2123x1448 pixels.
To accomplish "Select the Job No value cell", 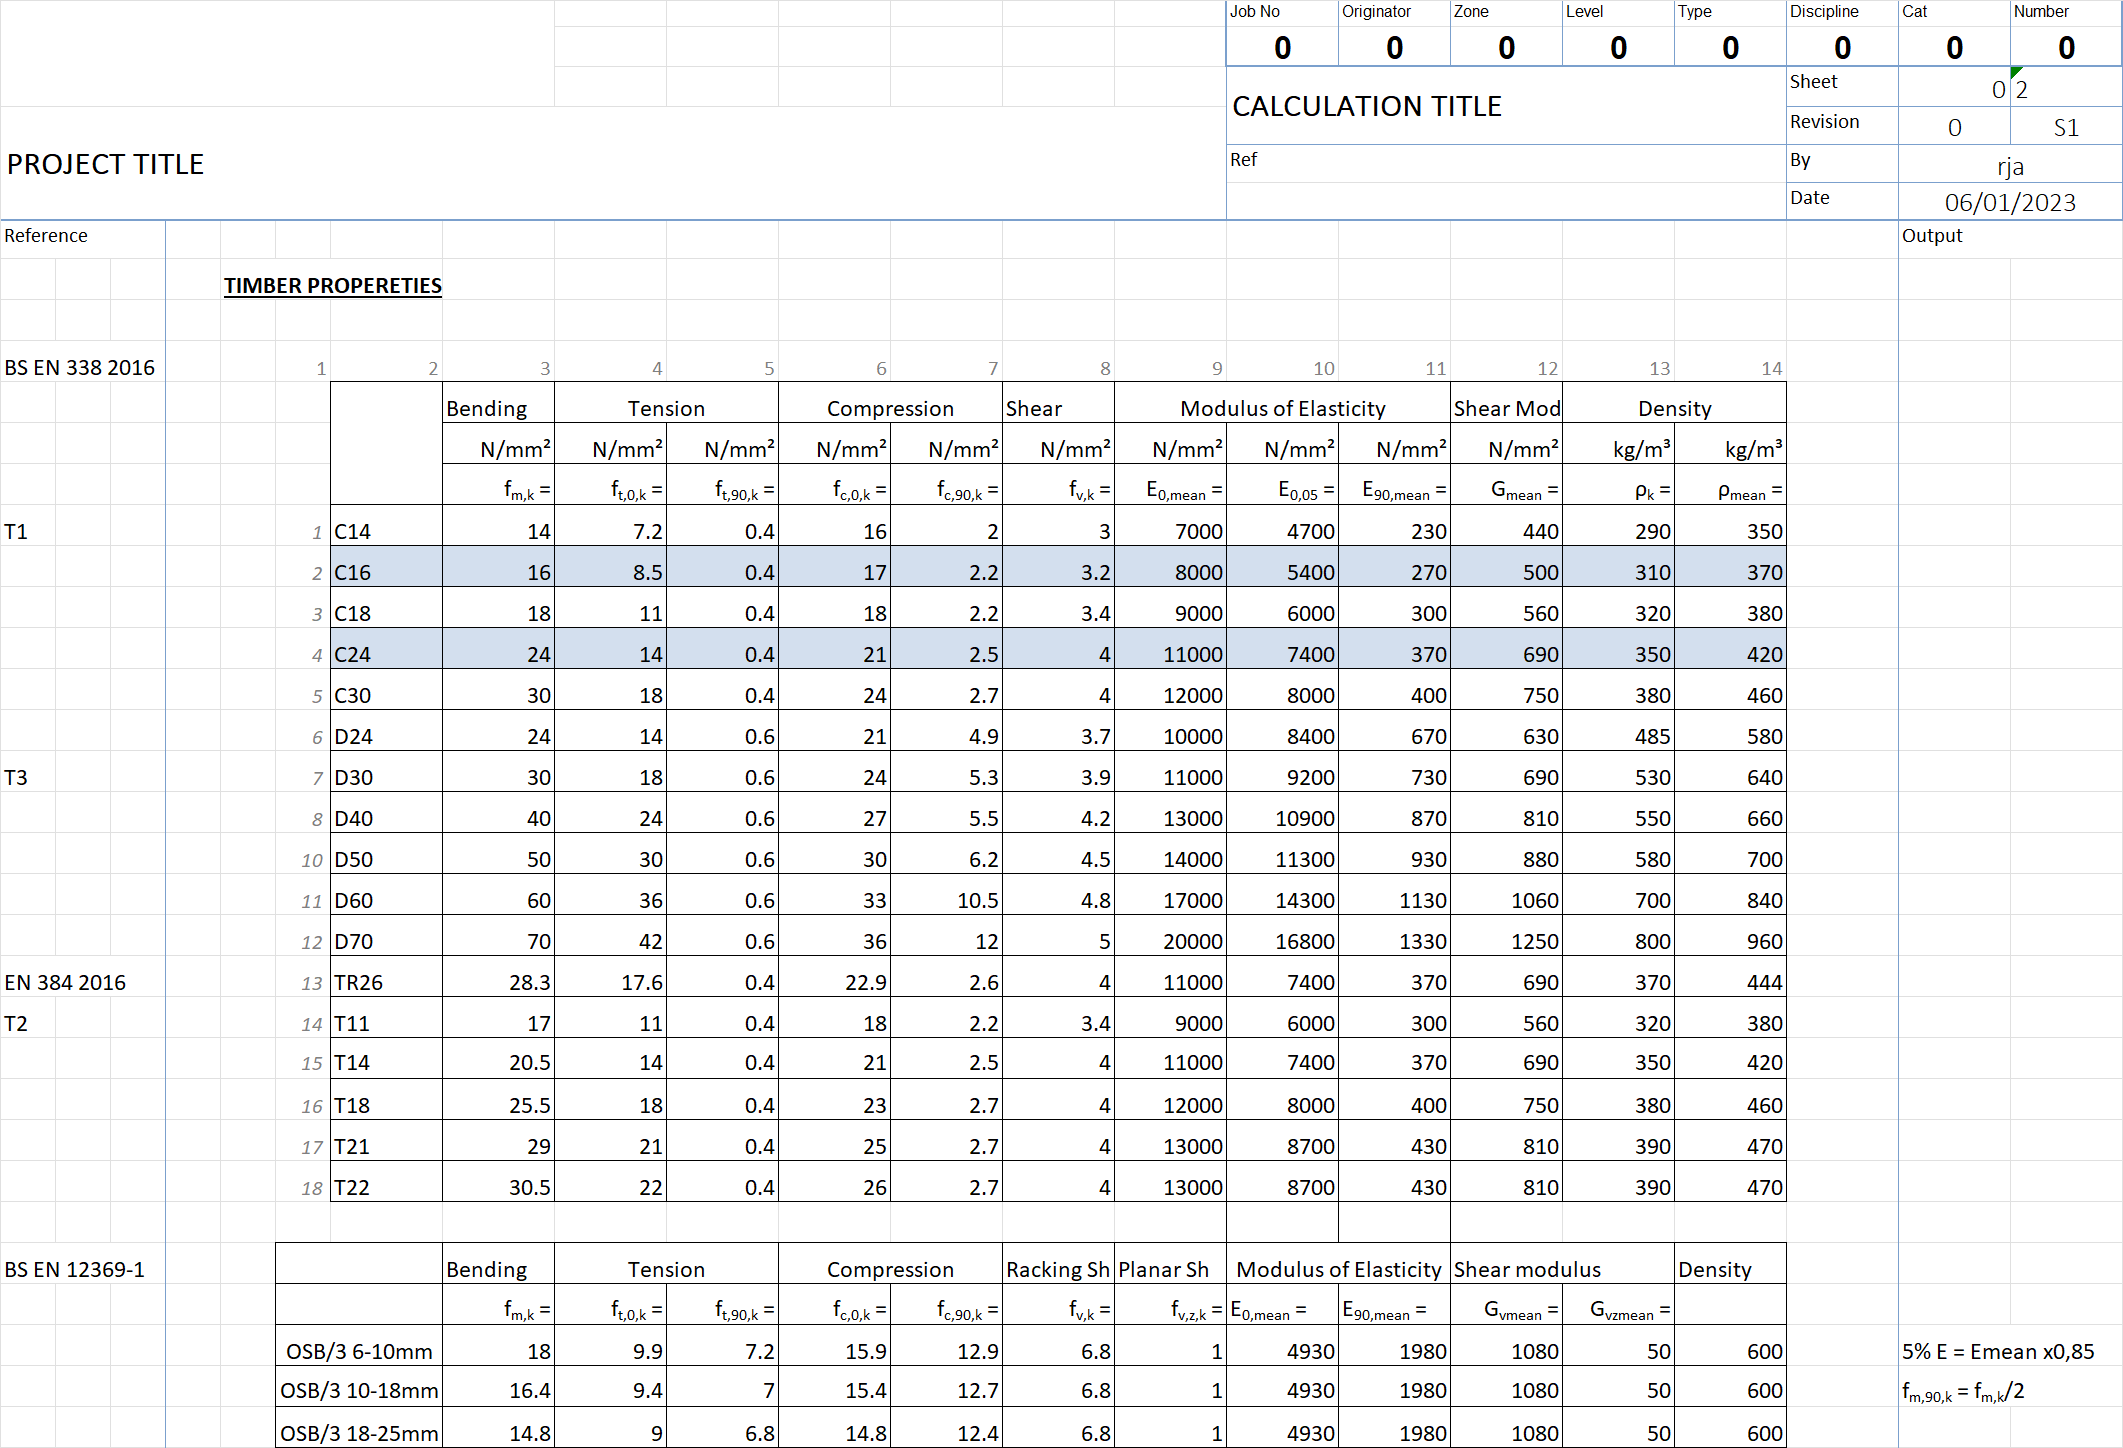I will tap(1282, 47).
